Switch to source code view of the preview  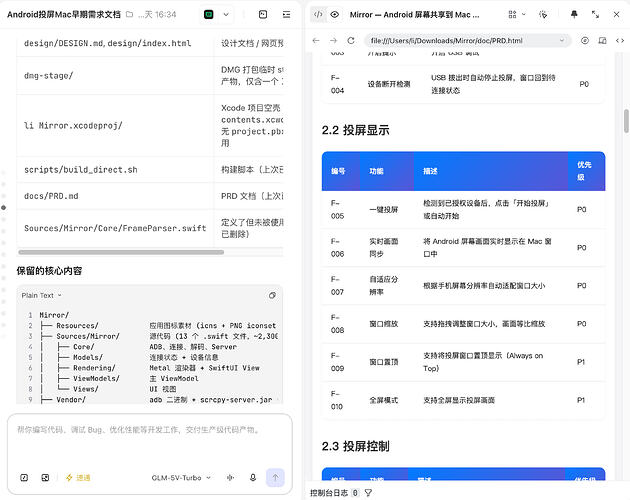tap(318, 14)
